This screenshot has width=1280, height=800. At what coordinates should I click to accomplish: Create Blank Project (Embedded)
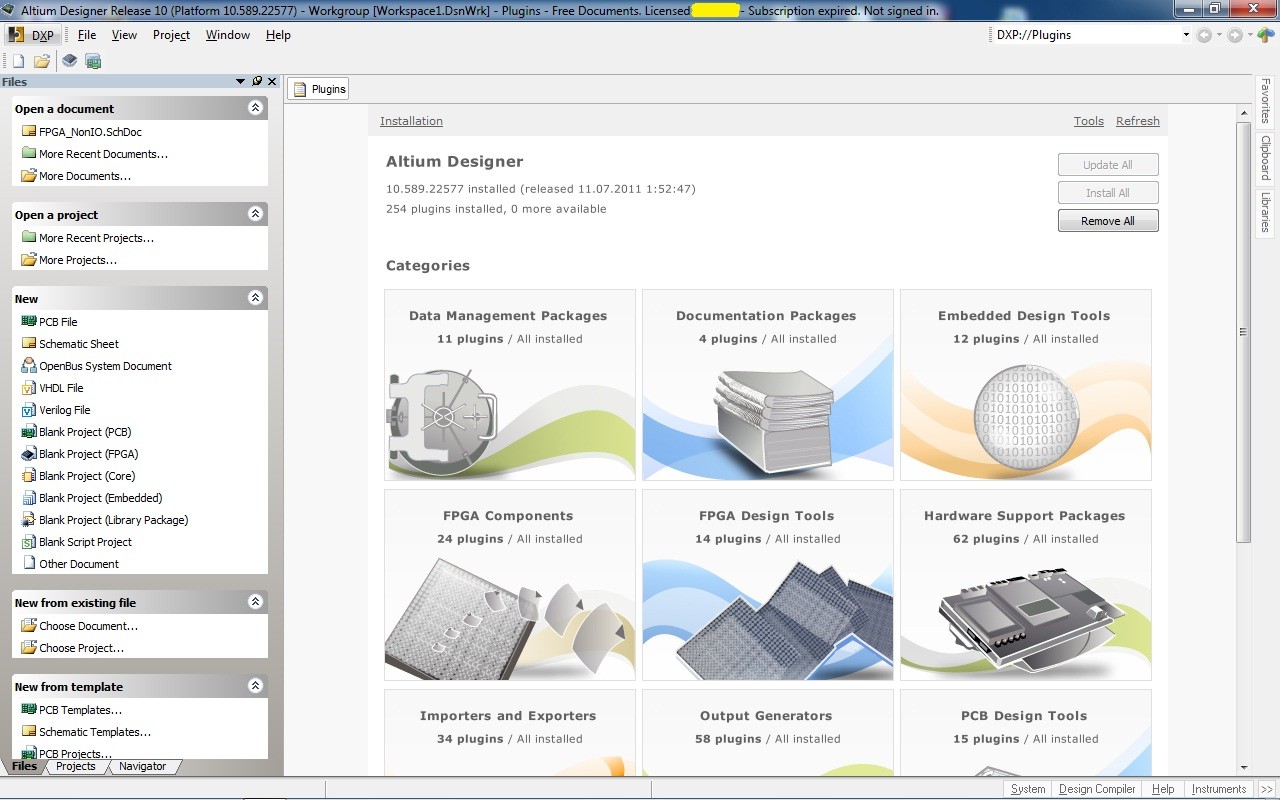[x=92, y=498]
